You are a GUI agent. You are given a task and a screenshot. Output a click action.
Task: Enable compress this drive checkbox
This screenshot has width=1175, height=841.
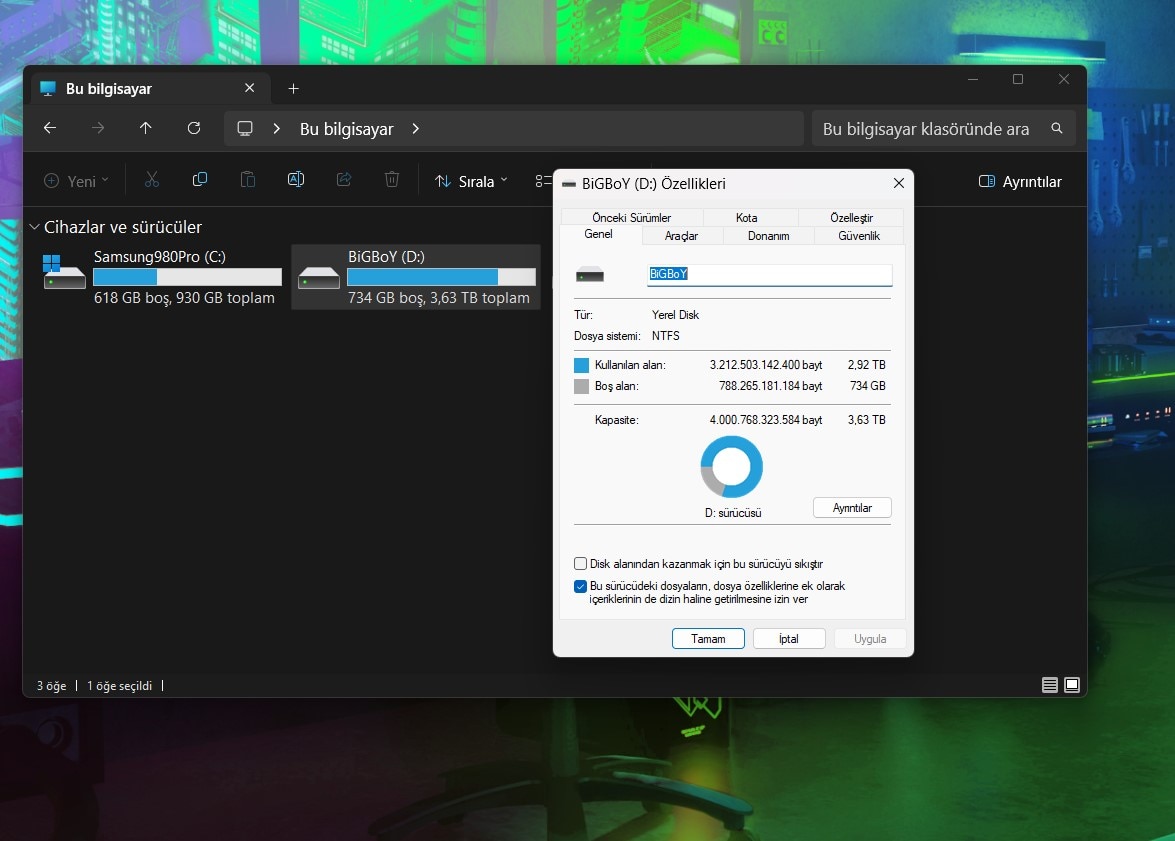tap(580, 564)
